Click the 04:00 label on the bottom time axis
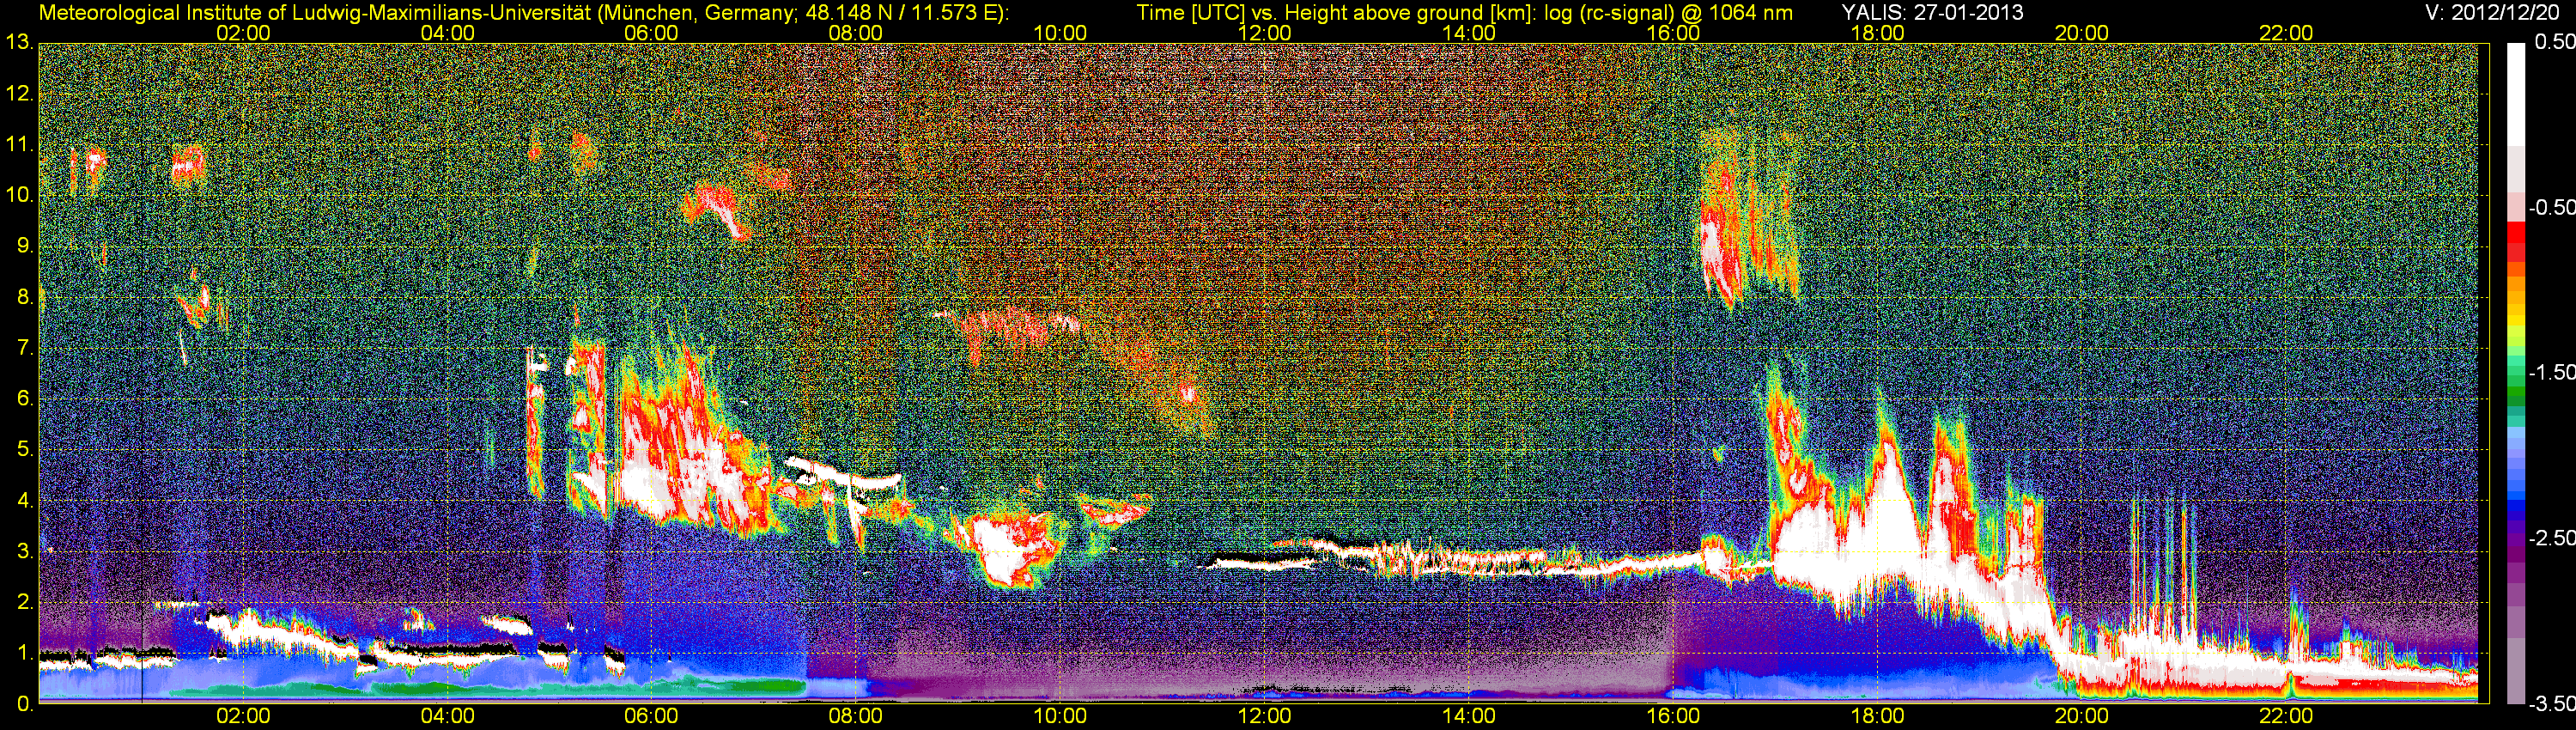 pos(447,717)
